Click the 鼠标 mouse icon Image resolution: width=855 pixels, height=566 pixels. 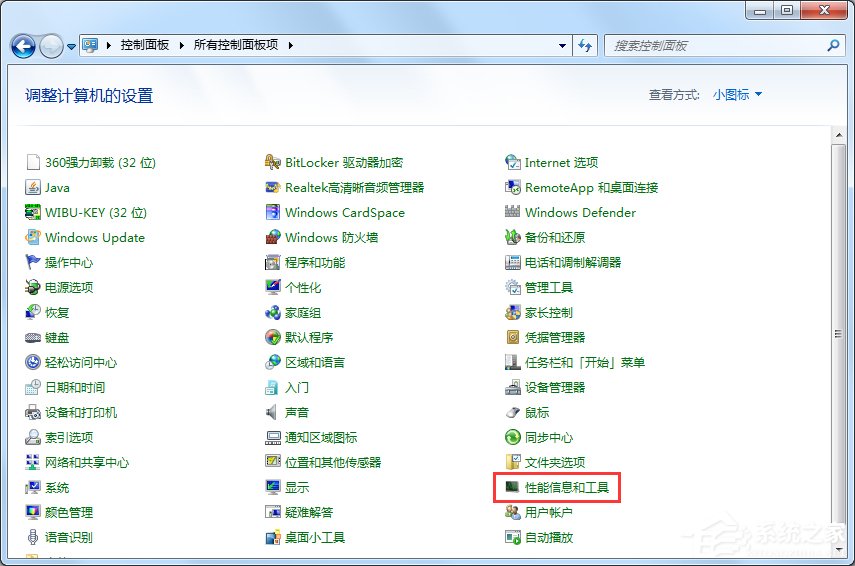pyautogui.click(x=513, y=412)
